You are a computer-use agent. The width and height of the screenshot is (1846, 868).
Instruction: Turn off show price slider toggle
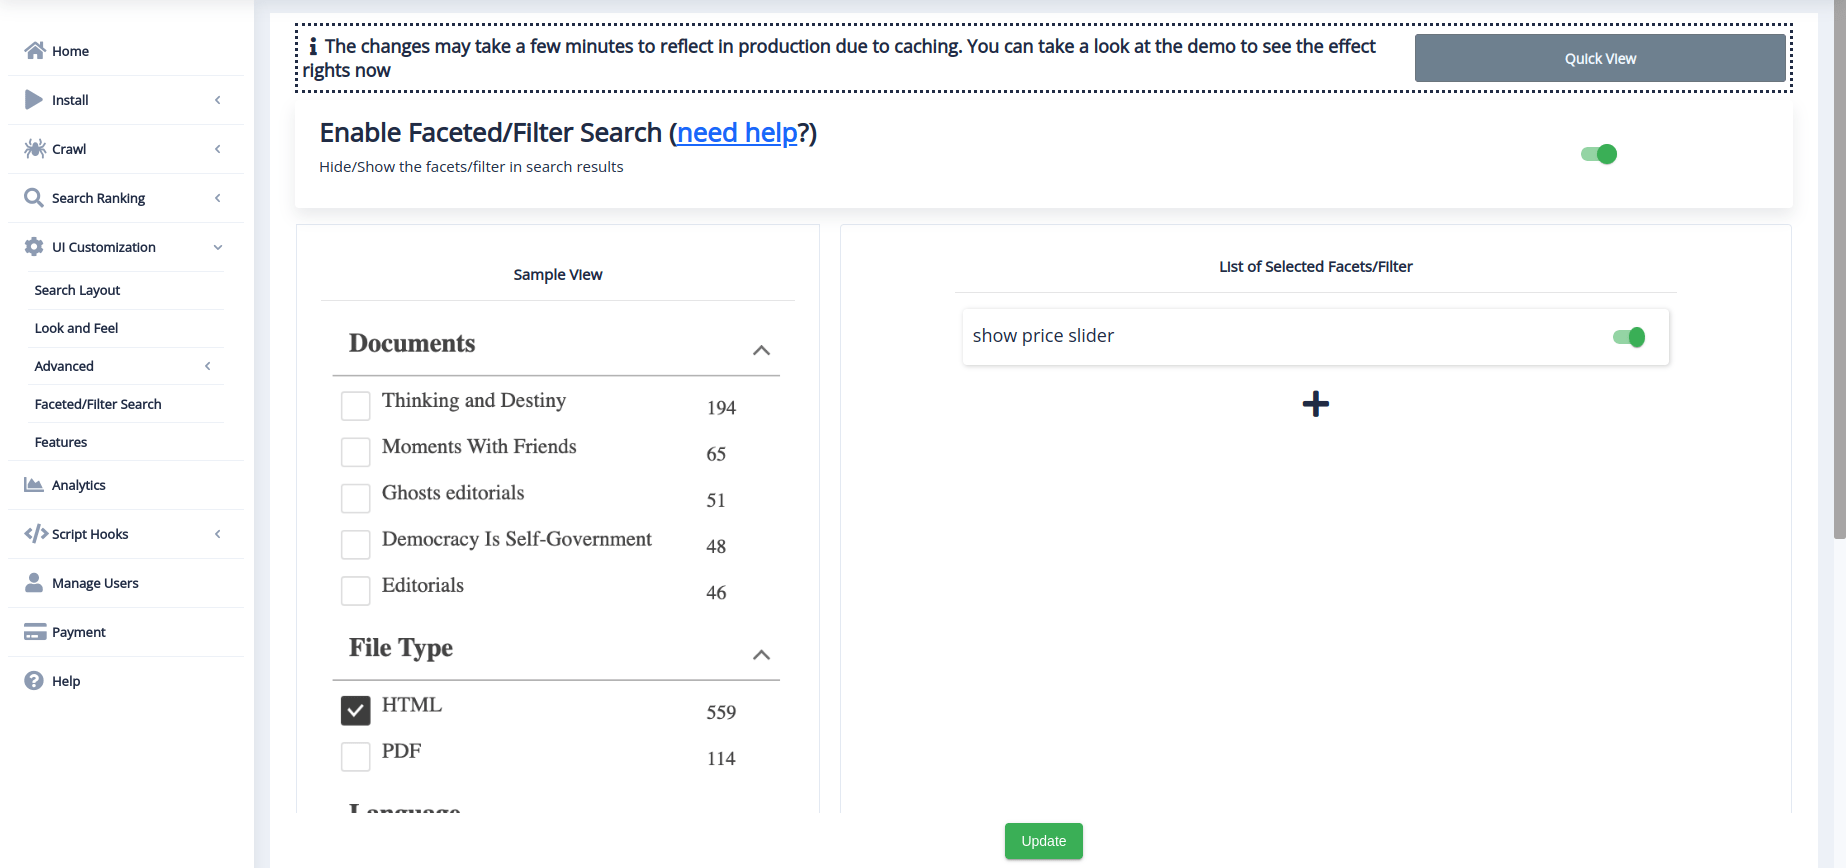coord(1628,338)
